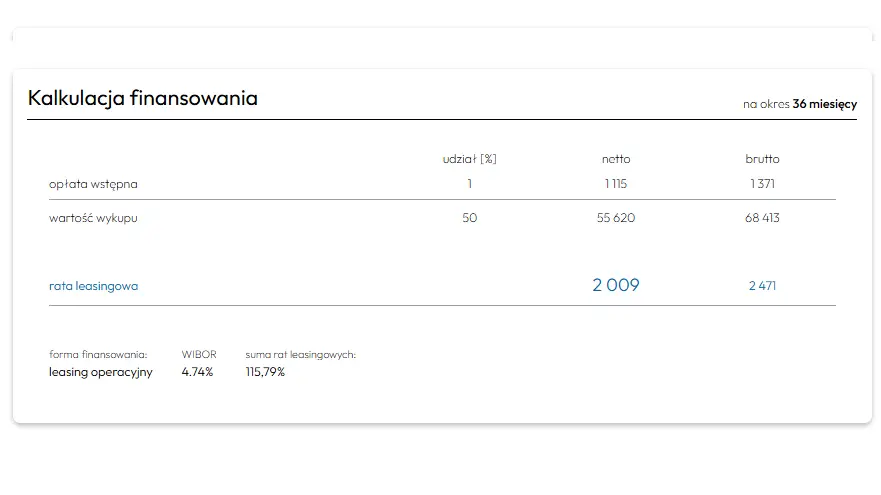881x495 pixels.
Task: Click the large netto installment 2 009
Action: (x=616, y=285)
